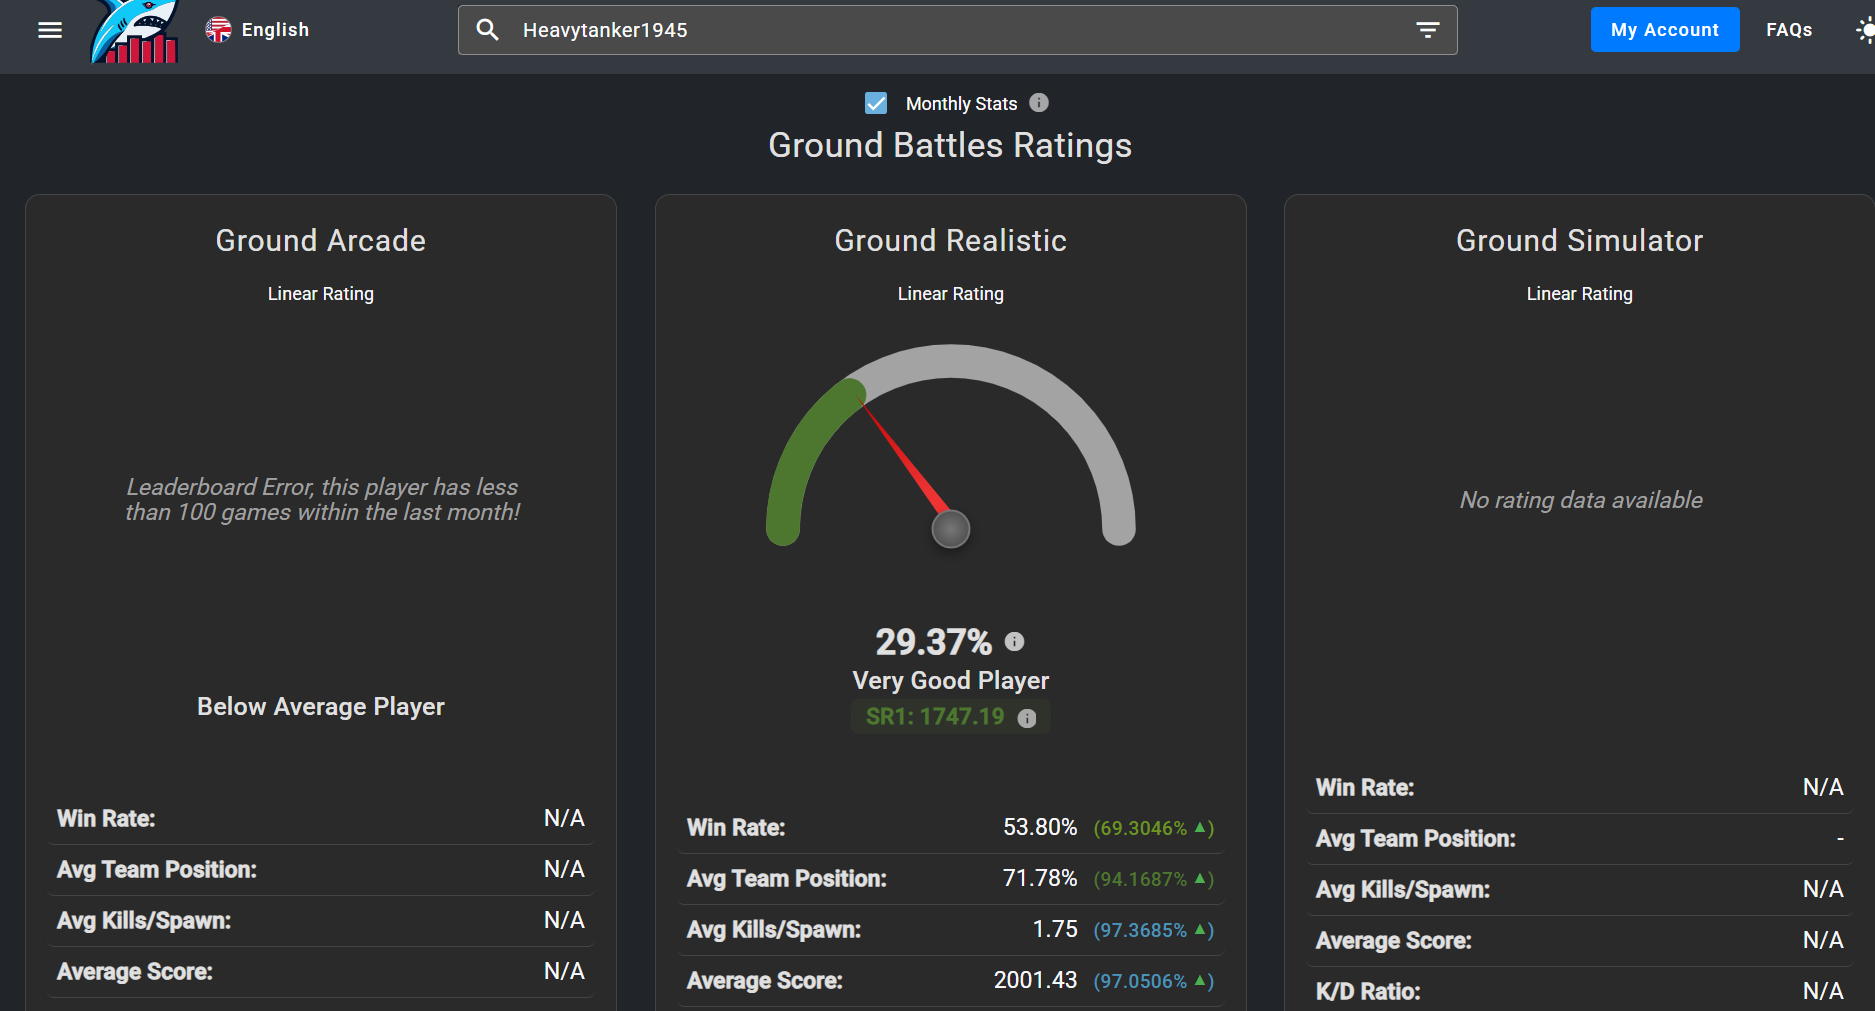This screenshot has height=1011, width=1875.
Task: Click the search magnifier icon
Action: tap(487, 30)
